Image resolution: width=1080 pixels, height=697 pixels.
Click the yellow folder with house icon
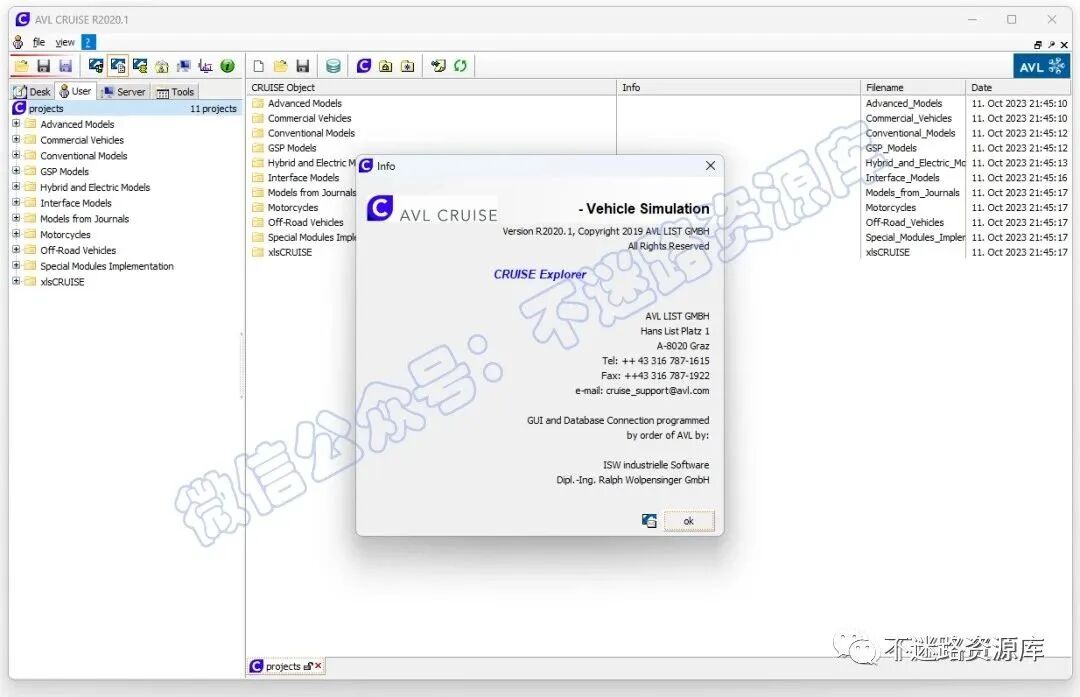386,66
